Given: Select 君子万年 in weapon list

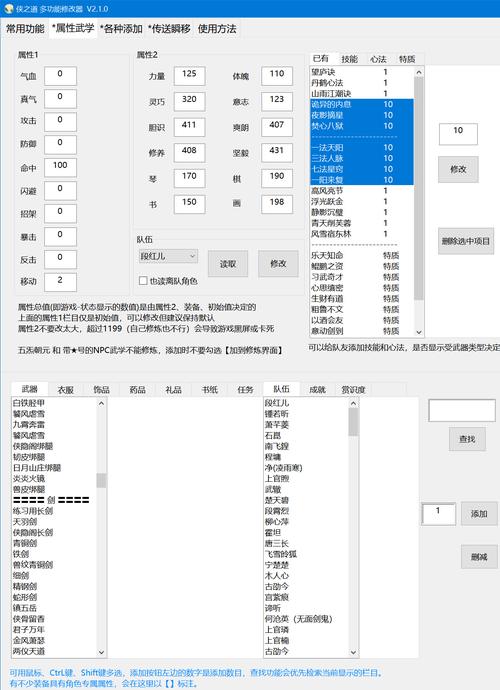Looking at the screenshot, I should point(54,629).
